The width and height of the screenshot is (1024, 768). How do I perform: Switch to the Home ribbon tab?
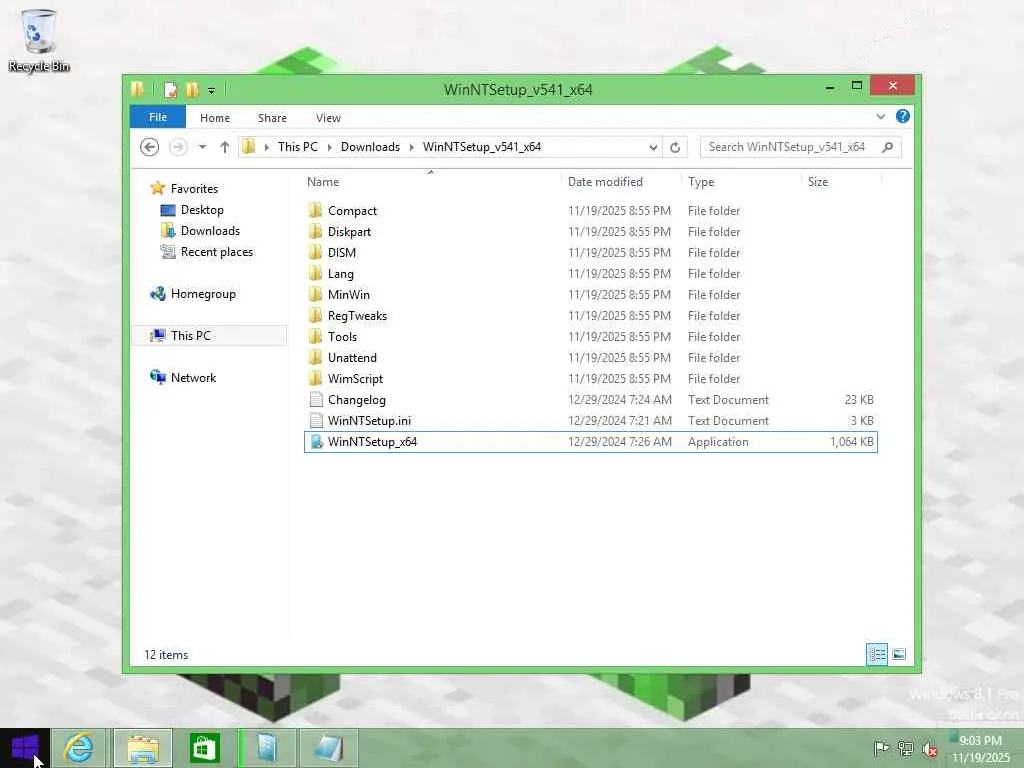tap(215, 118)
